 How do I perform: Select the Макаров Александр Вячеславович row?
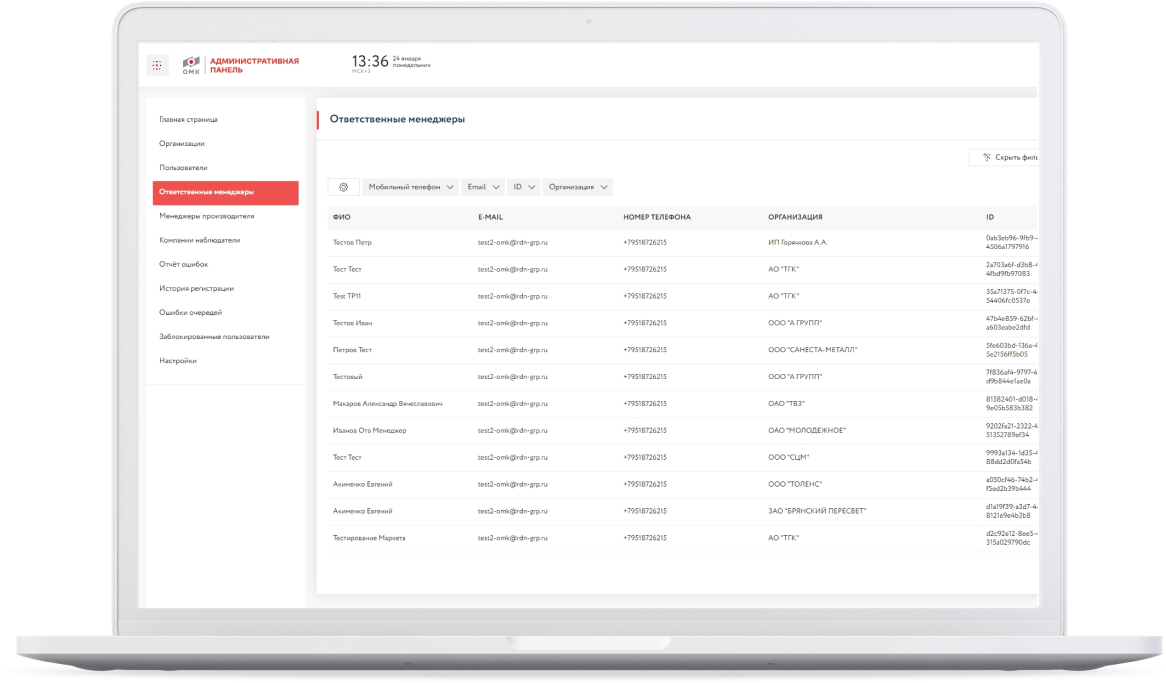682,404
